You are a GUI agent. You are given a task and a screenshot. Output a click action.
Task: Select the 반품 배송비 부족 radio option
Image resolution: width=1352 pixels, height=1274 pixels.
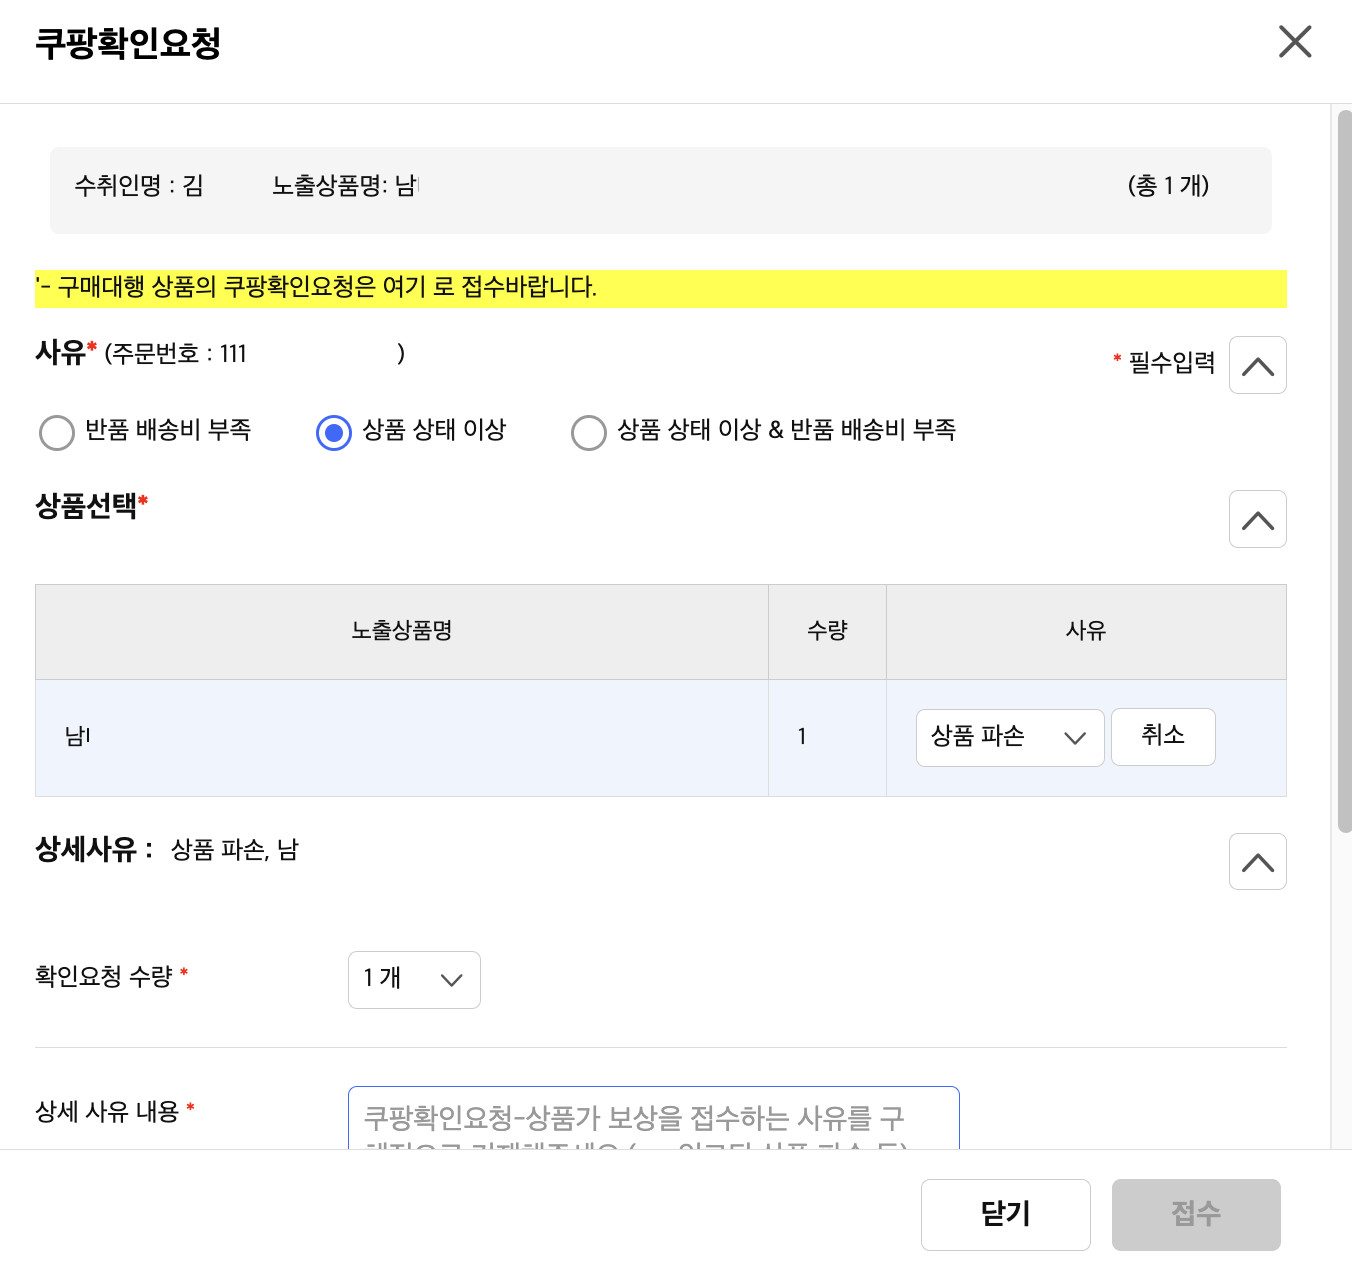click(x=57, y=433)
